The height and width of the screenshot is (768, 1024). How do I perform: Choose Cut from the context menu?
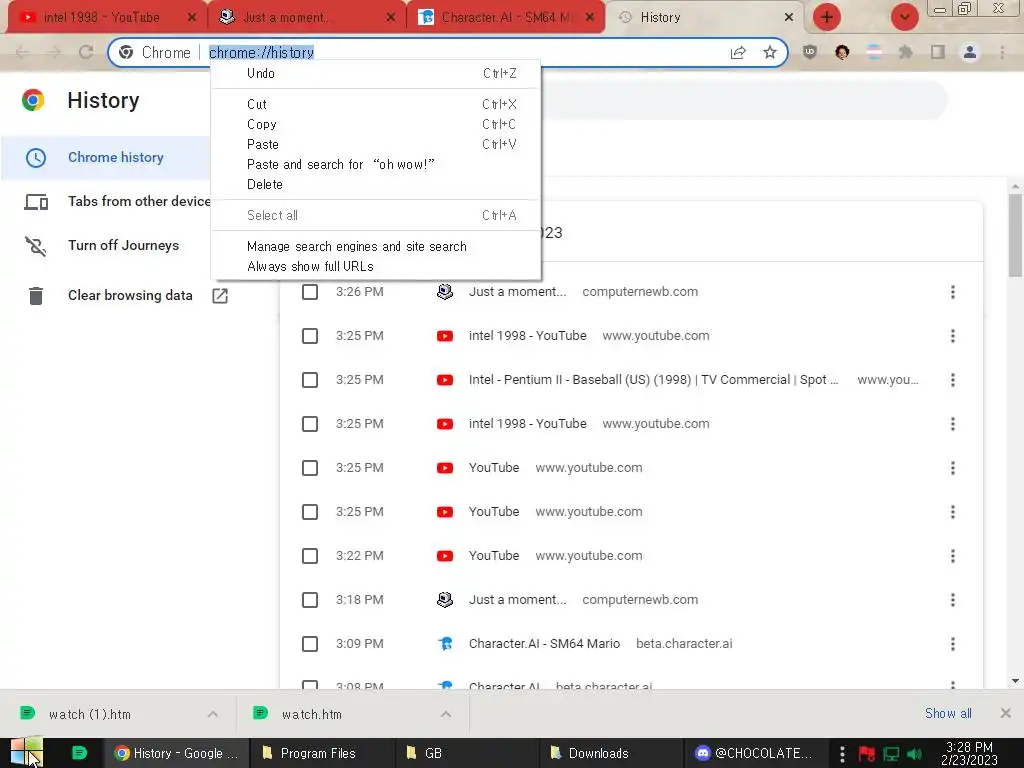[x=376, y=104]
